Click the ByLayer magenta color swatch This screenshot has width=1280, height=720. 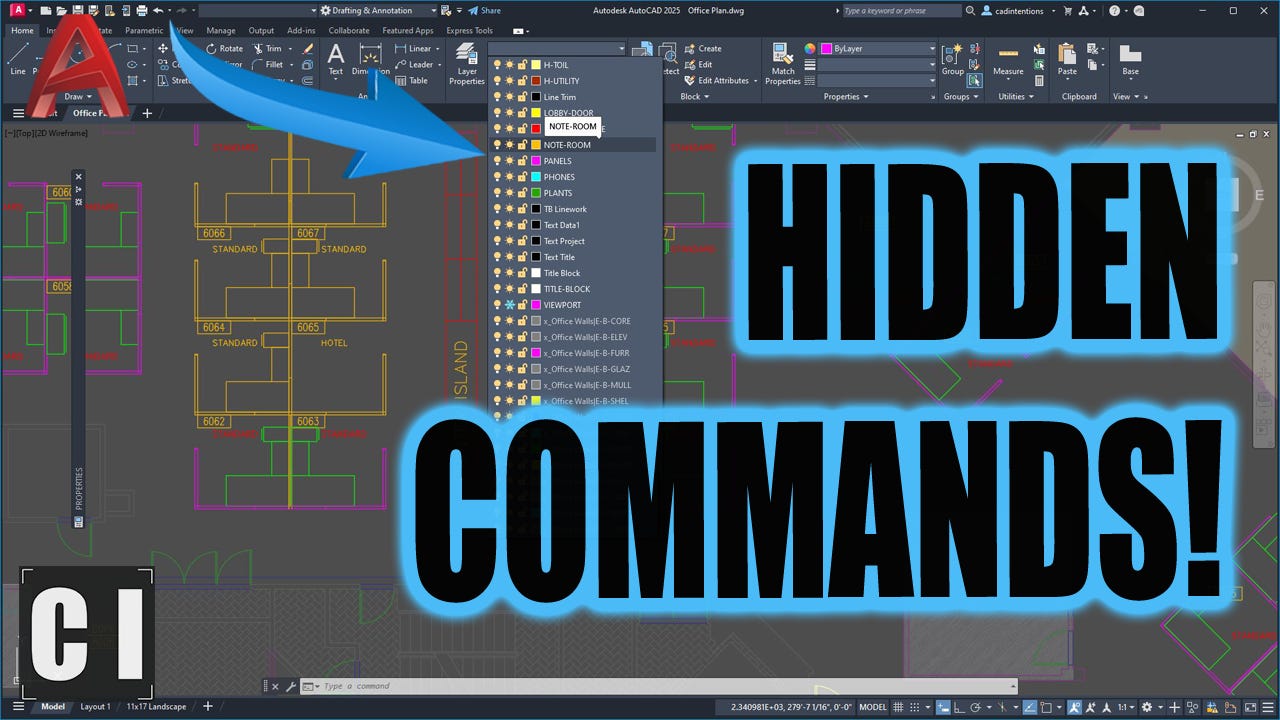pyautogui.click(x=827, y=48)
